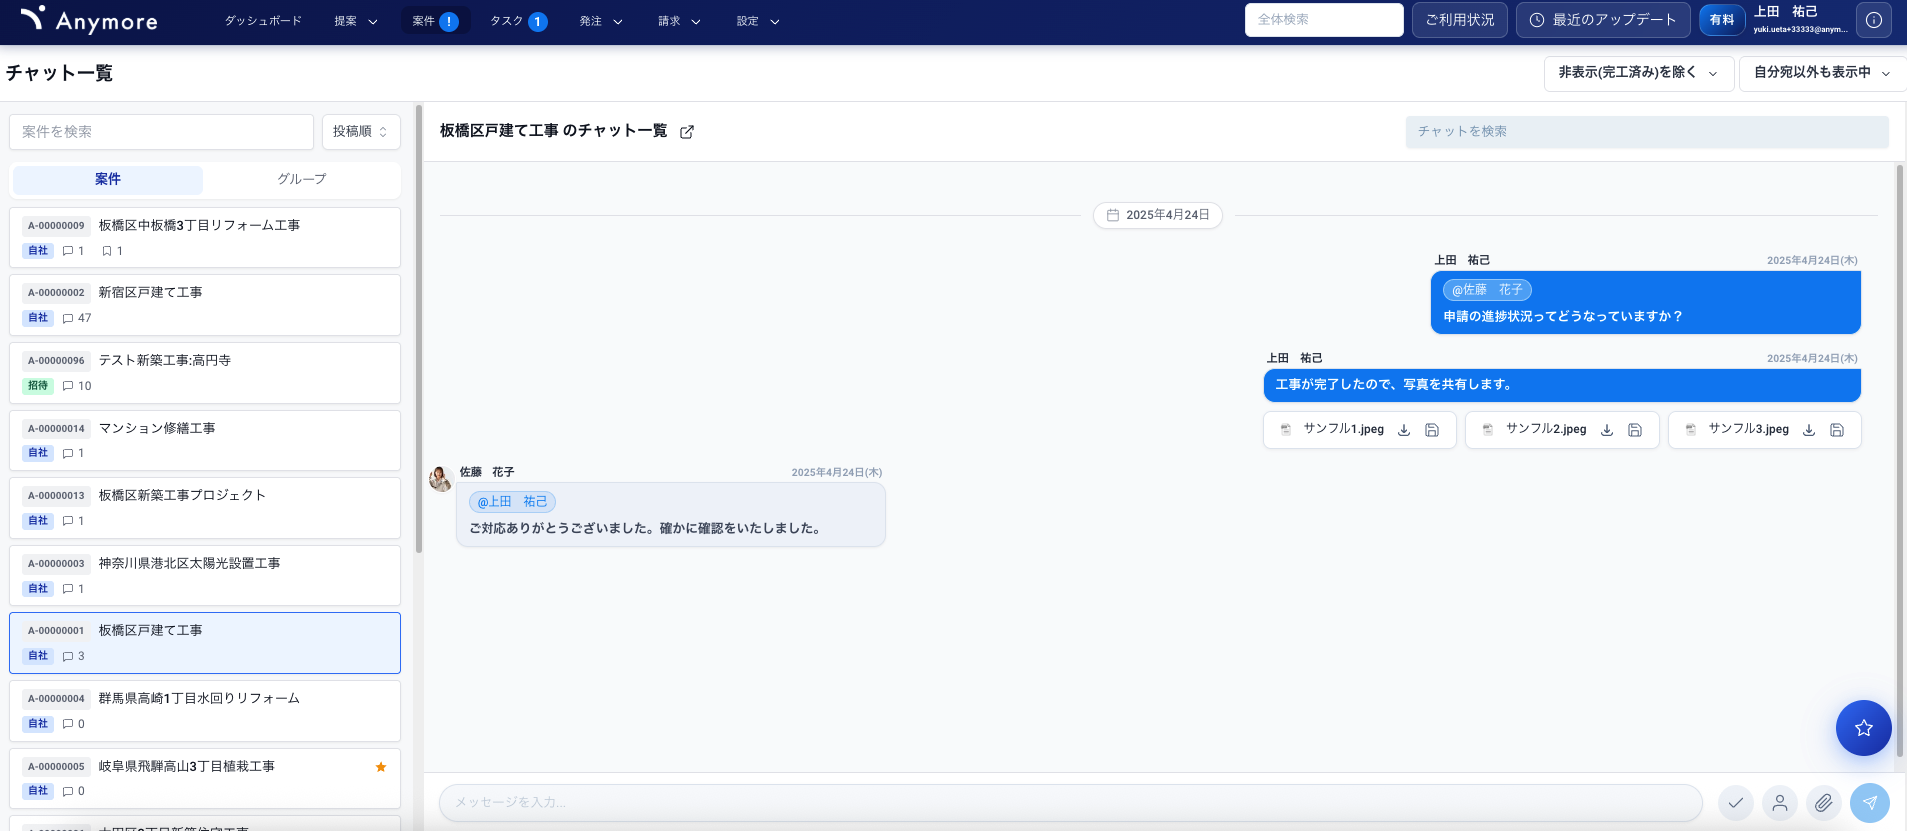The height and width of the screenshot is (831, 1907).
Task: Click the floating star favorites button
Action: point(1863,728)
